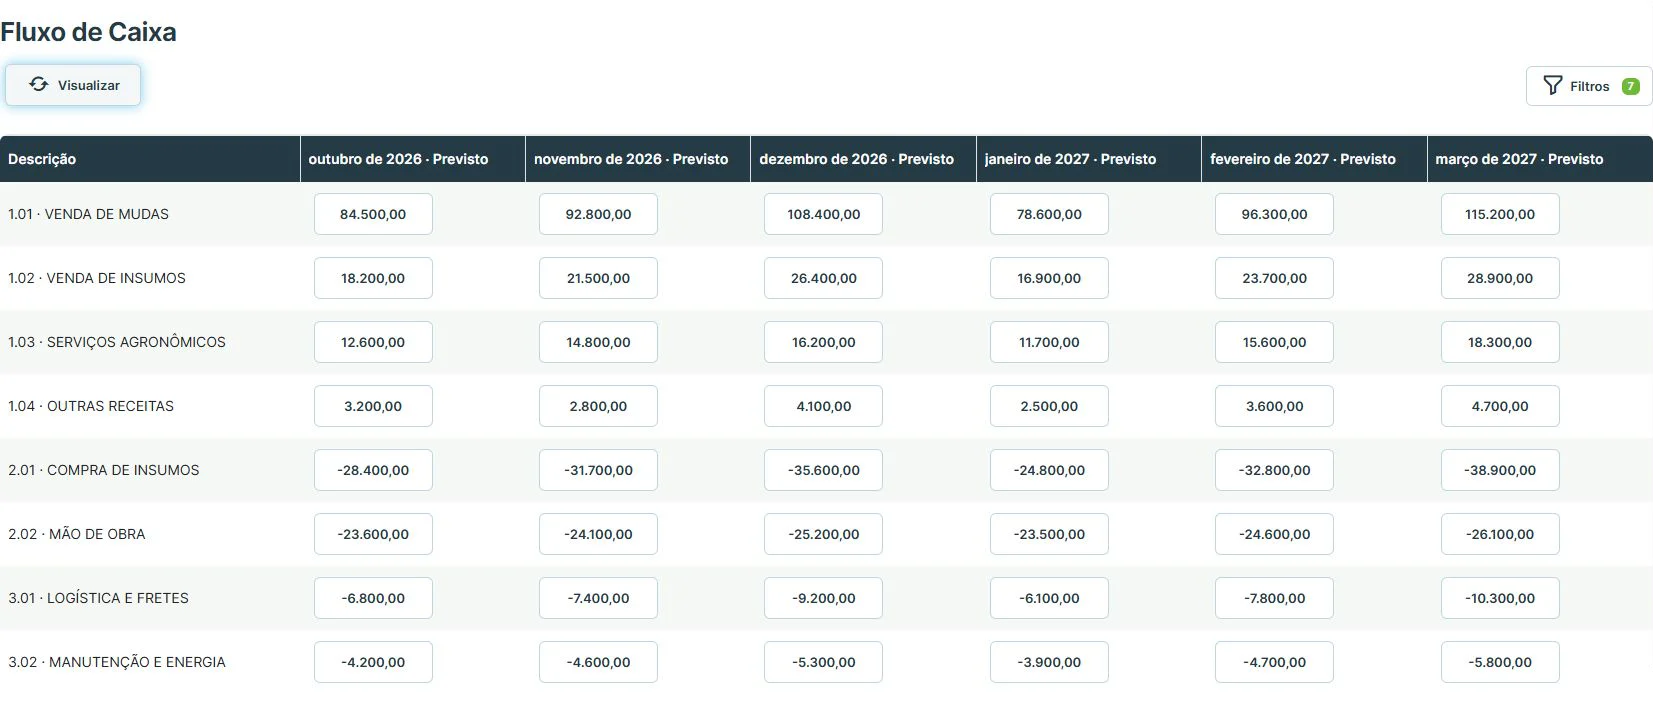Edit the 2.800,00 value field

[598, 406]
